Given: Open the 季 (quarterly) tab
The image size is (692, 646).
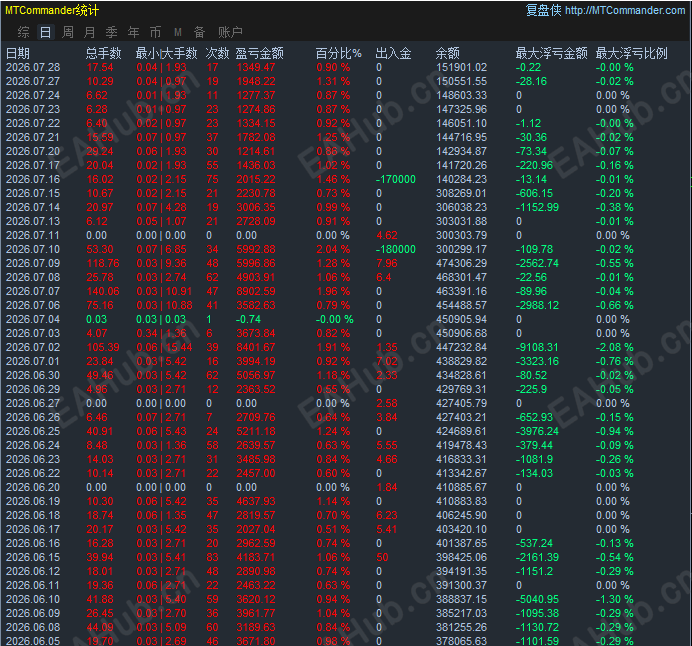Looking at the screenshot, I should [112, 32].
